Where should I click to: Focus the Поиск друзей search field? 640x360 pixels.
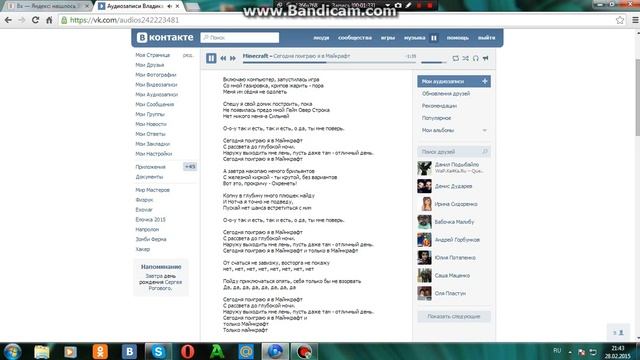[454, 151]
